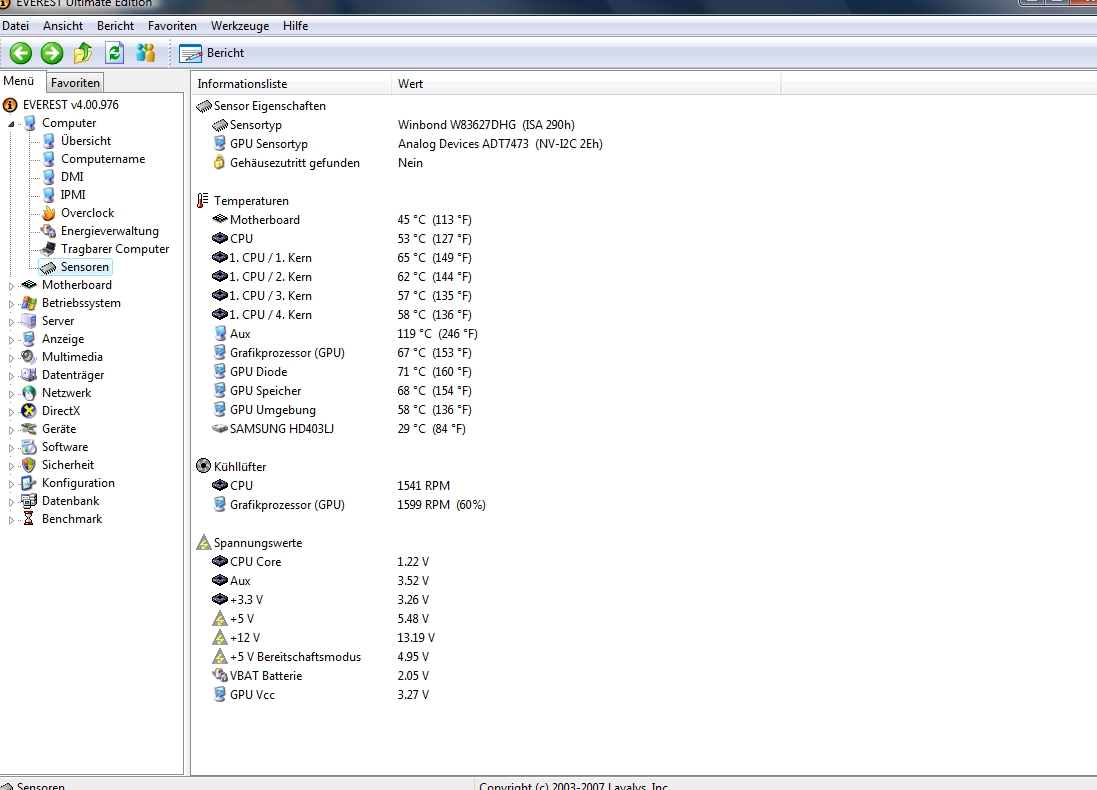Expand the Netzwerk tree node
This screenshot has width=1097, height=790.
11,394
